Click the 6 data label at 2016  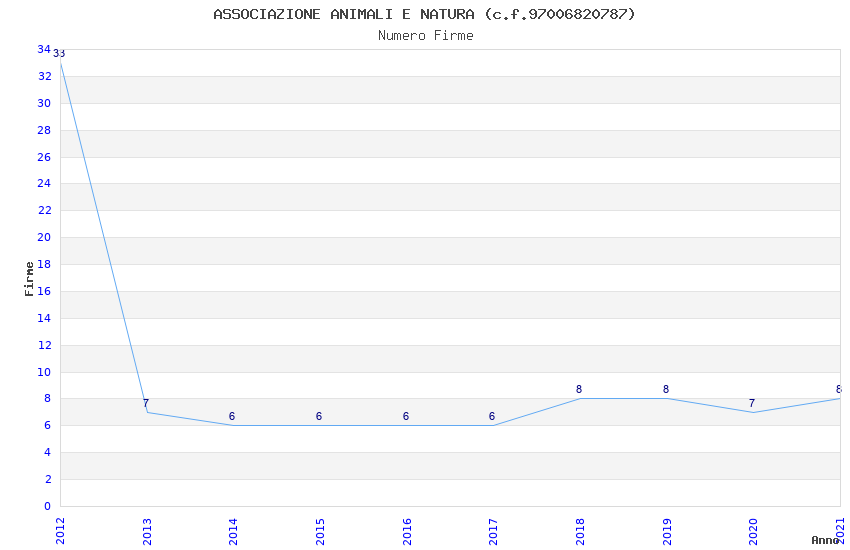pos(405,416)
